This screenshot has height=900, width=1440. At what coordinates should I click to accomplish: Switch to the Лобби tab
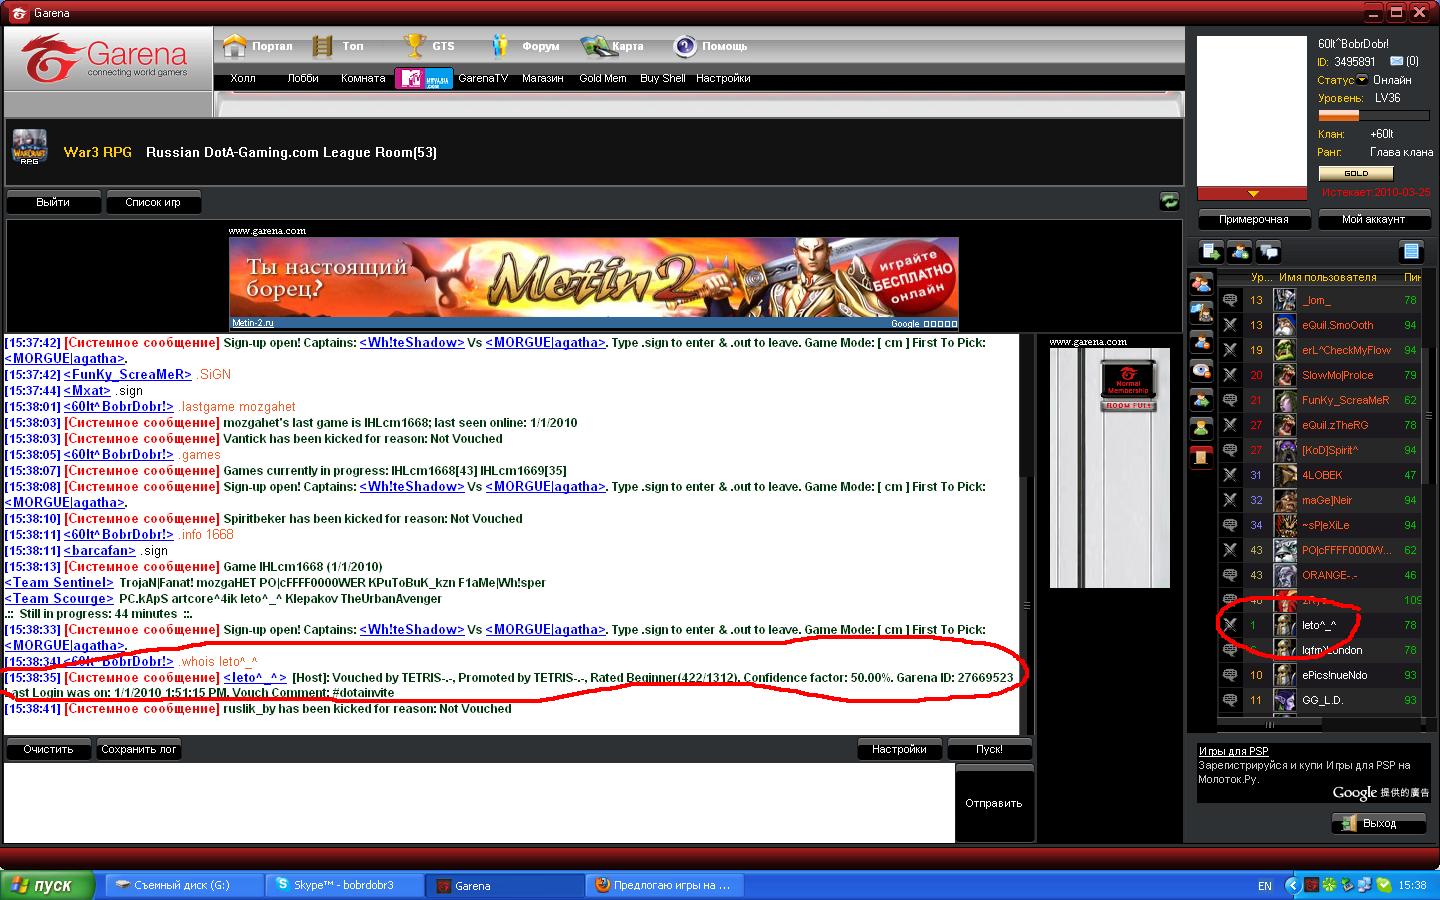coord(303,78)
